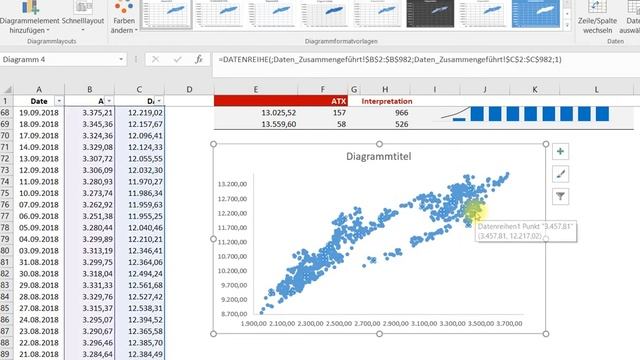640x360 pixels.
Task: Click cell with date 21.08.2018
Action: click(39, 354)
